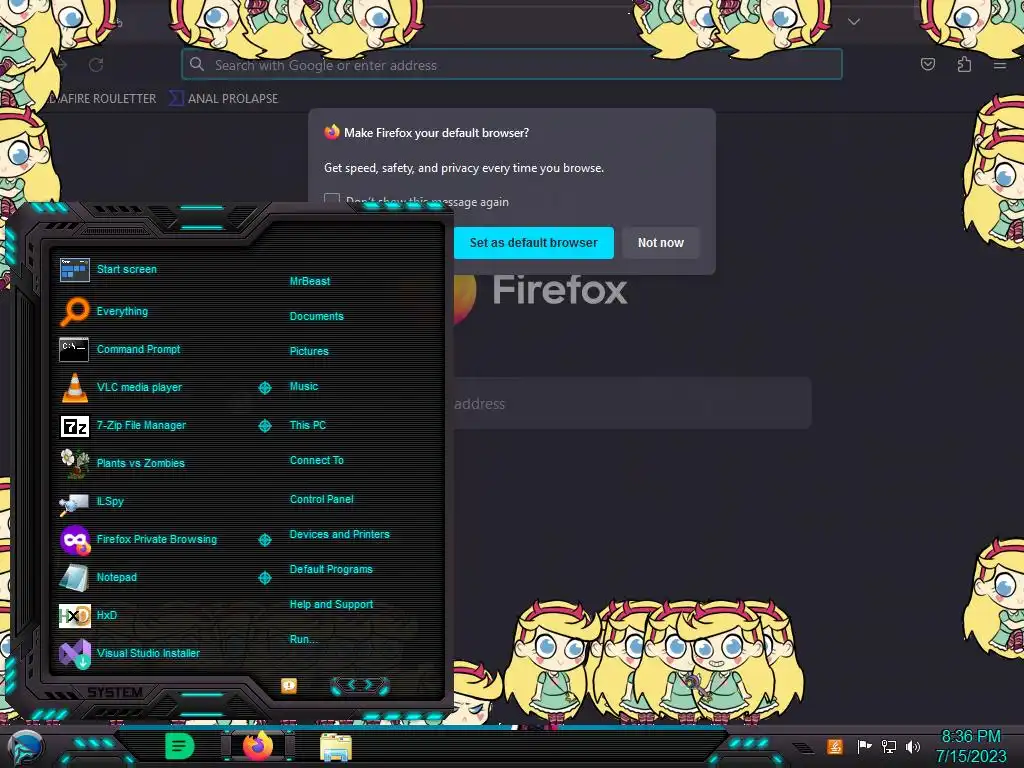Expand the list all tabs chevron
Screen dimensions: 1024x768
click(854, 22)
